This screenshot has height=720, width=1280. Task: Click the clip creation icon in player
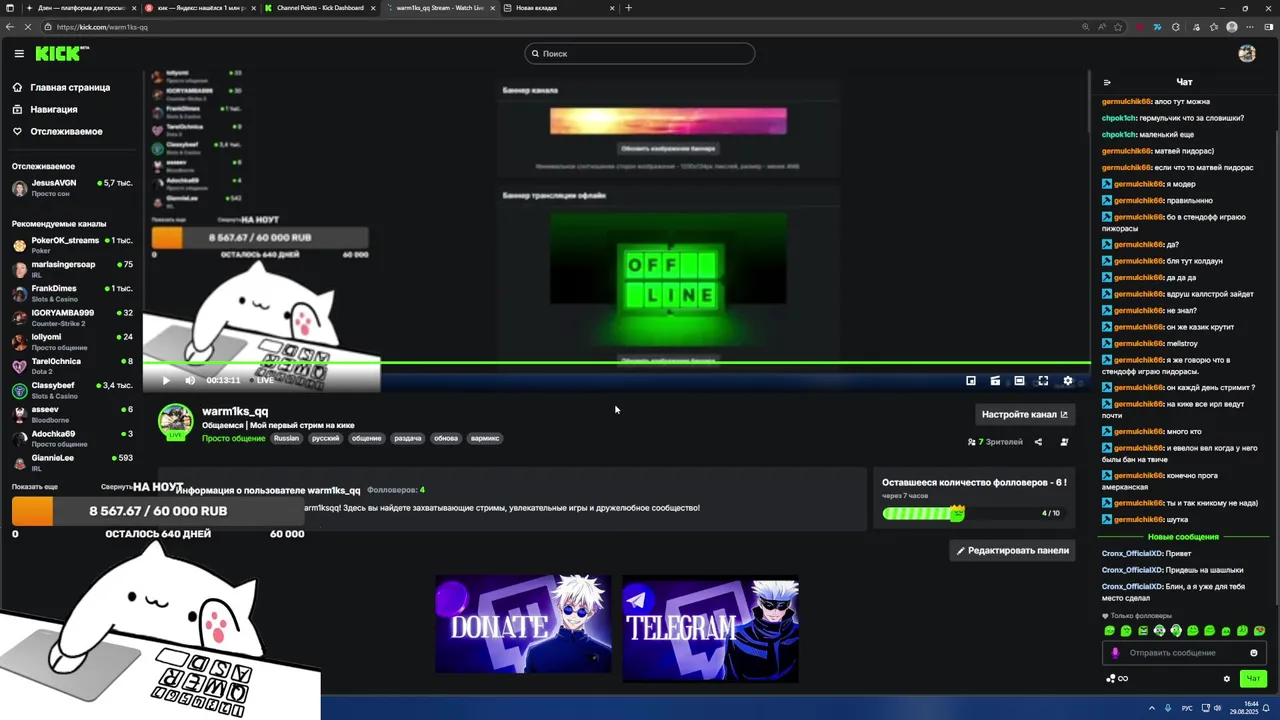[995, 380]
